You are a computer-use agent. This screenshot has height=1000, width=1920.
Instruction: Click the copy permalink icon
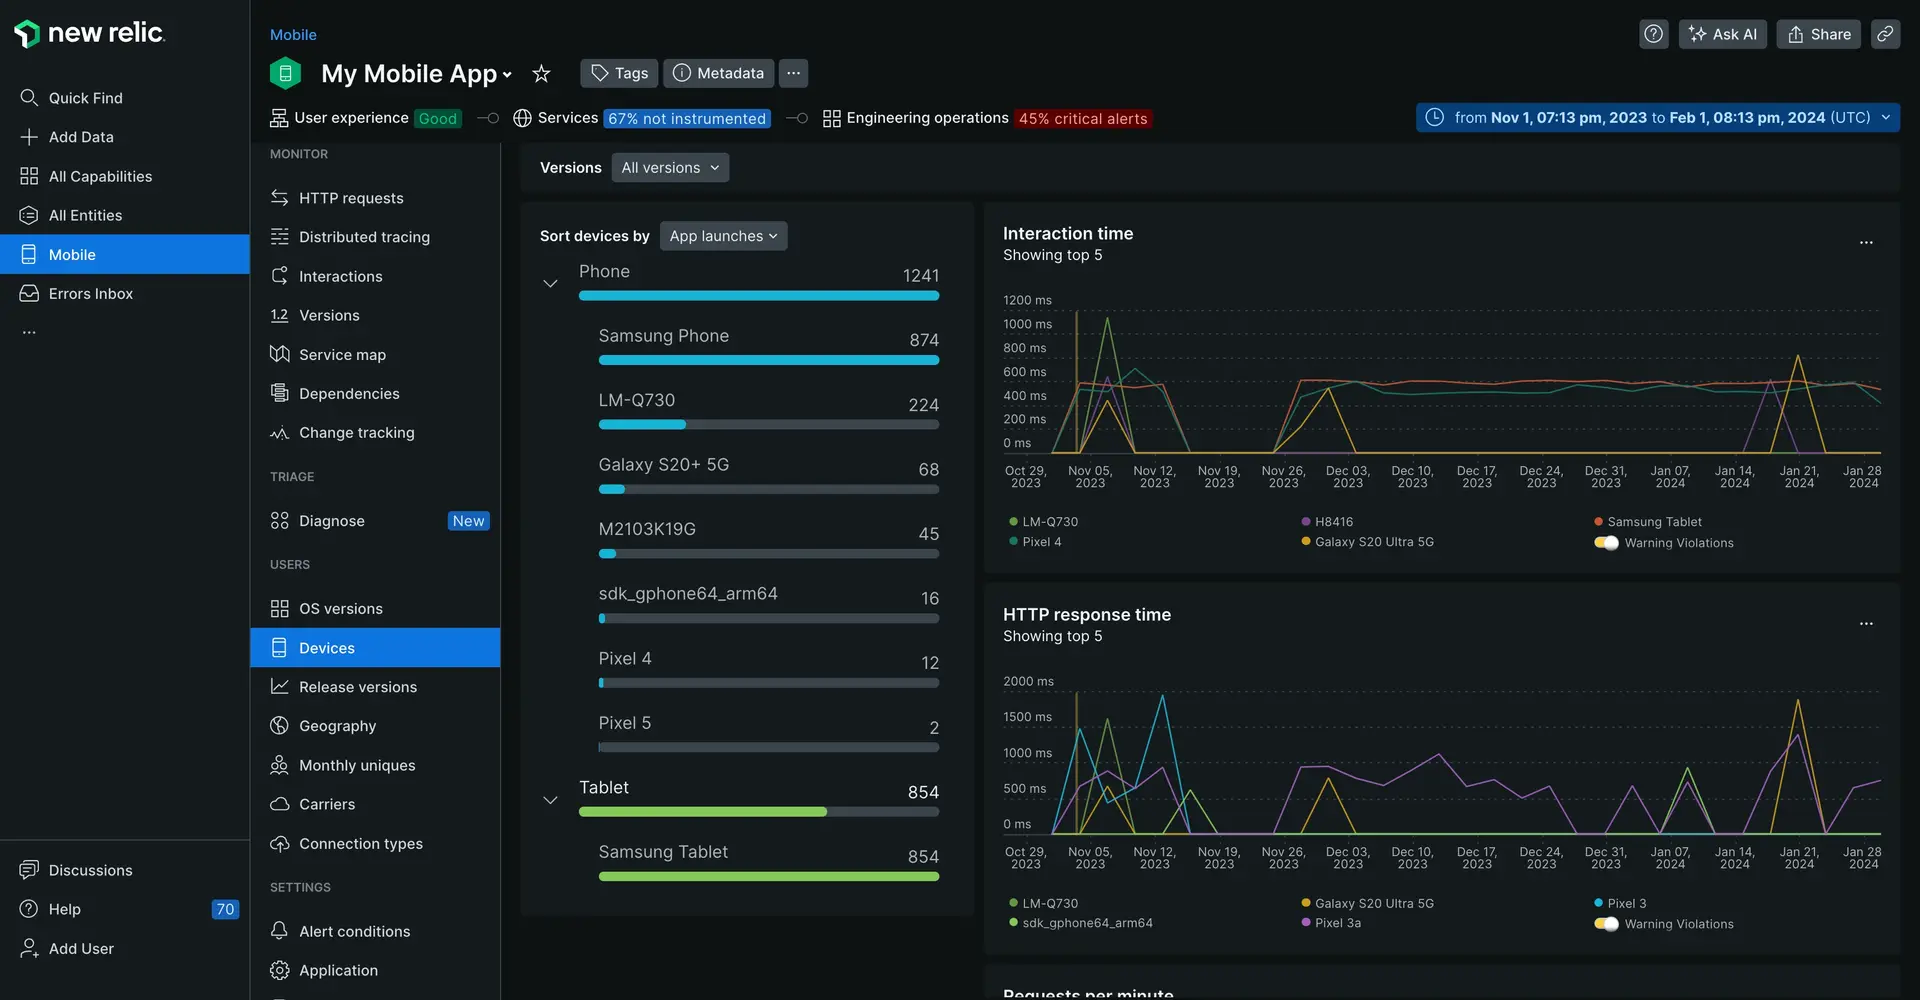pyautogui.click(x=1885, y=34)
